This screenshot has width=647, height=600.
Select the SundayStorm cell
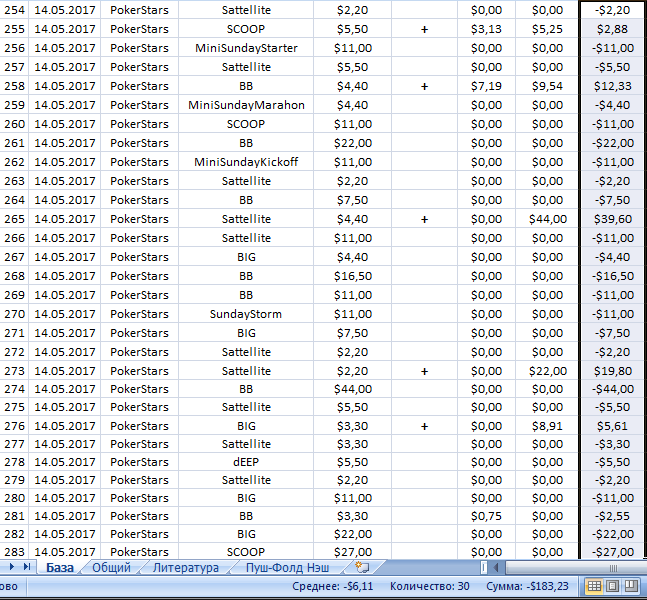coord(246,314)
